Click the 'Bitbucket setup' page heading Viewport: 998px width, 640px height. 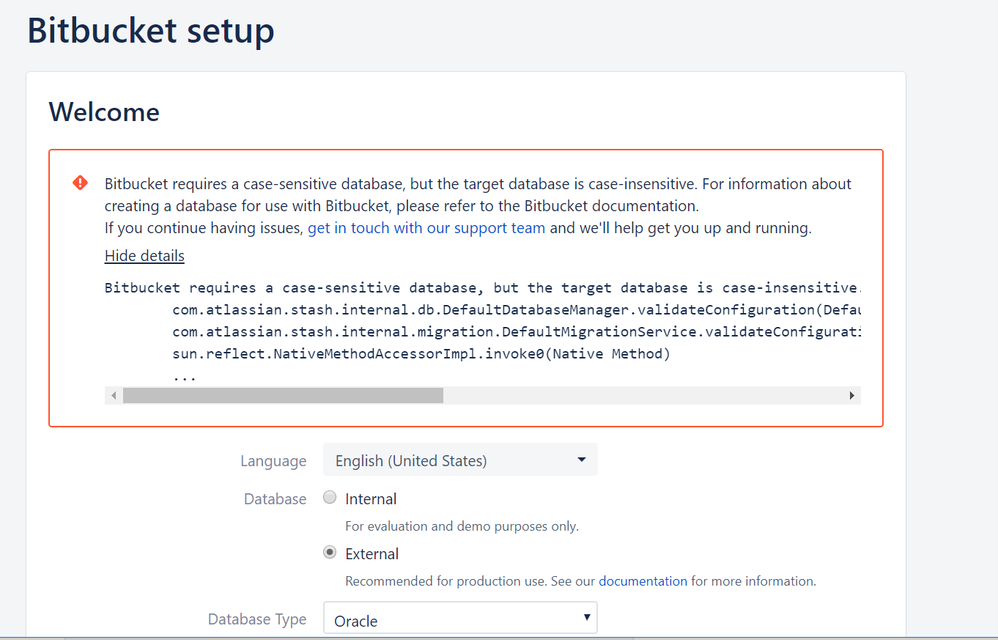[151, 31]
